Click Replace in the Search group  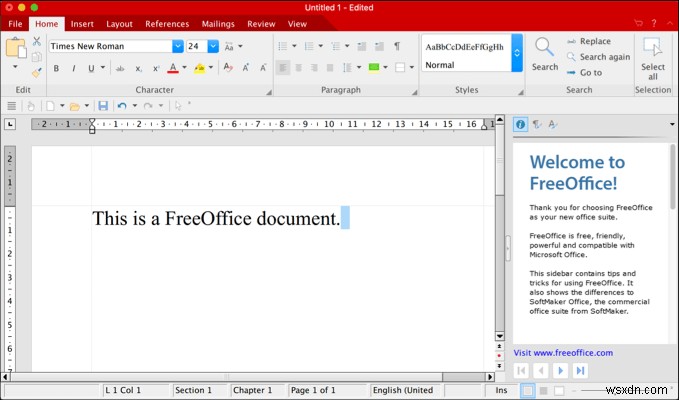(x=589, y=41)
